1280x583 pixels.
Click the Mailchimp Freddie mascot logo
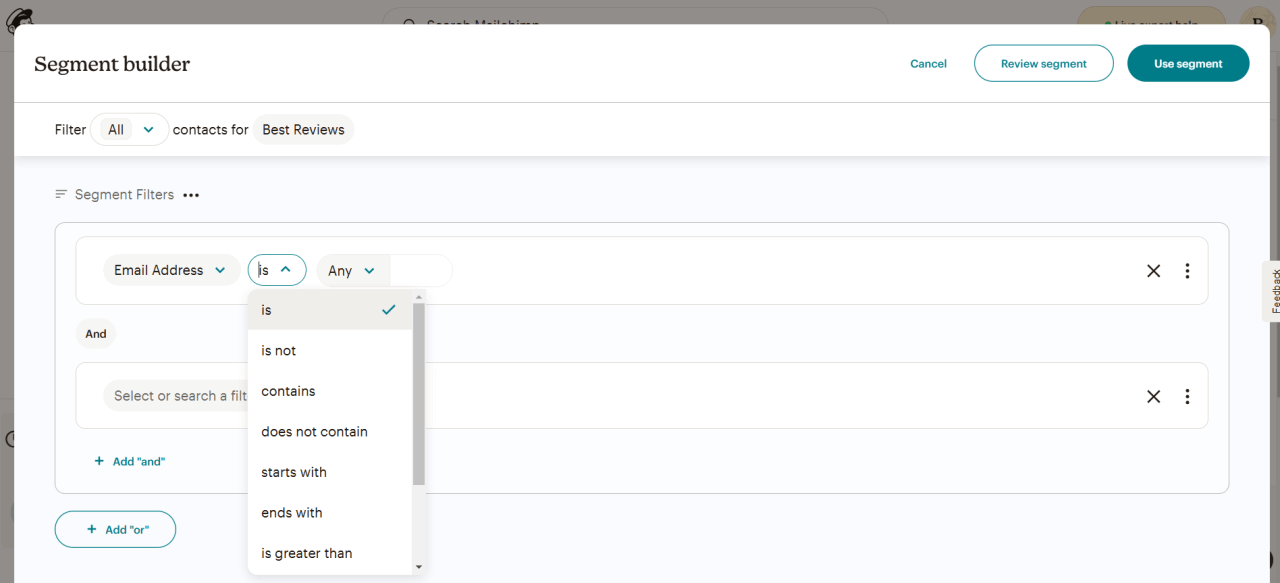coord(19,20)
